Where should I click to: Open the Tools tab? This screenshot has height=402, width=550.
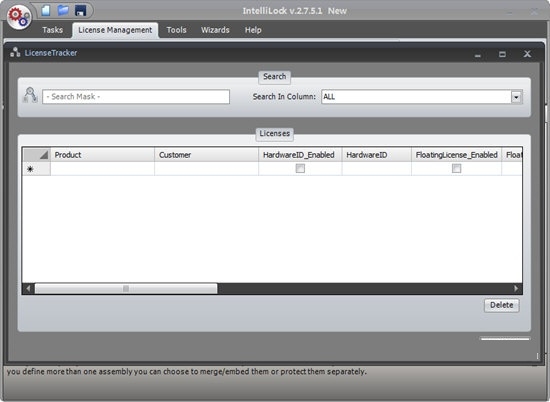[x=176, y=30]
